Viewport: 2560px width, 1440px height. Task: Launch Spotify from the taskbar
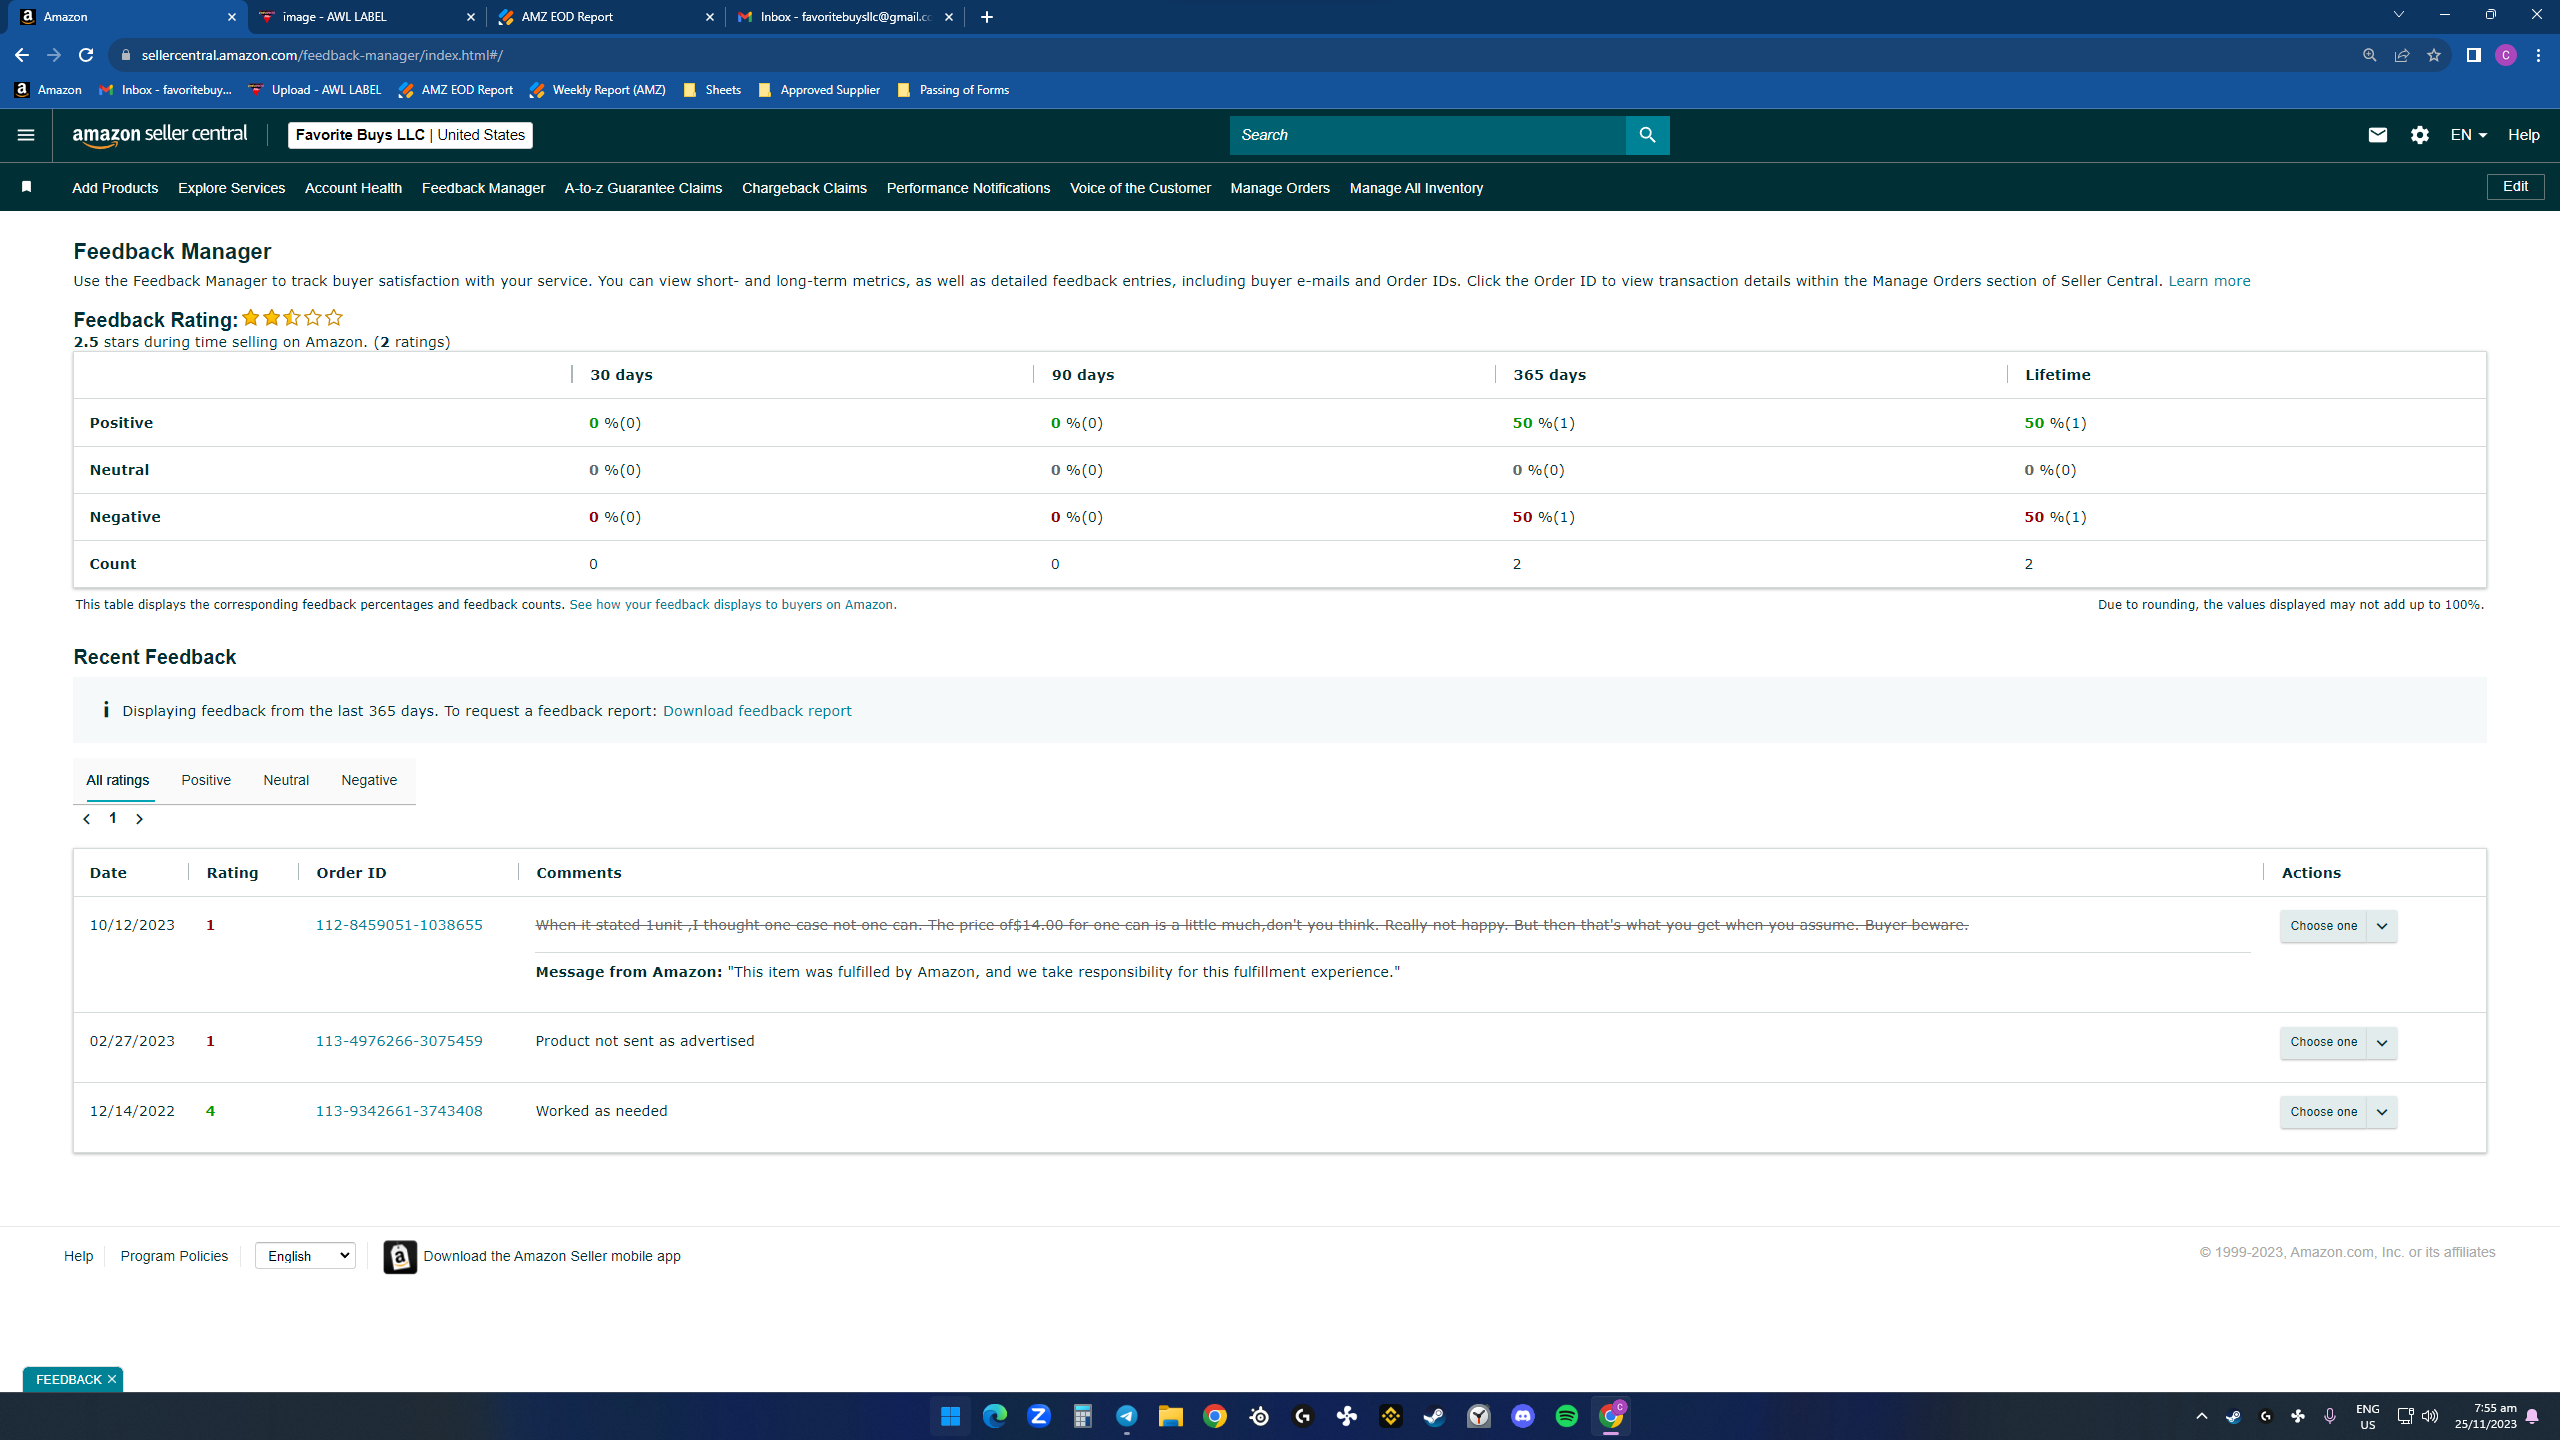(x=1566, y=1416)
